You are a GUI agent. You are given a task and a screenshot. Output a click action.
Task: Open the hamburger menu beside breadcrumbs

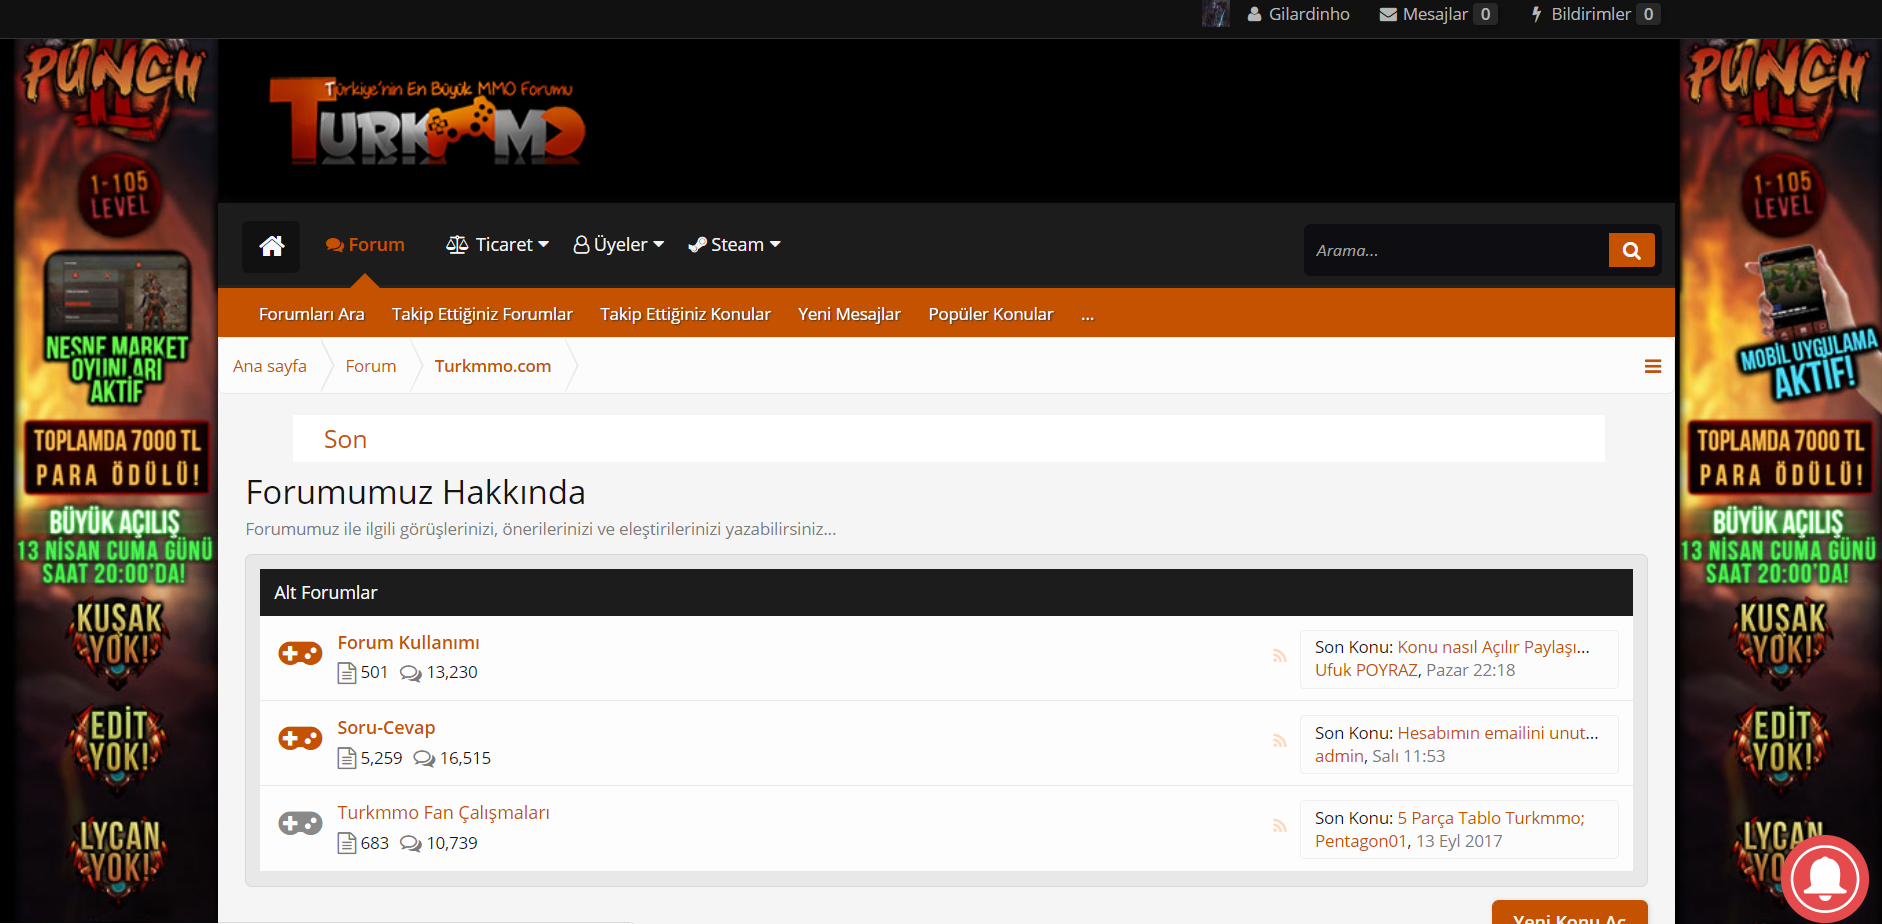1653,367
